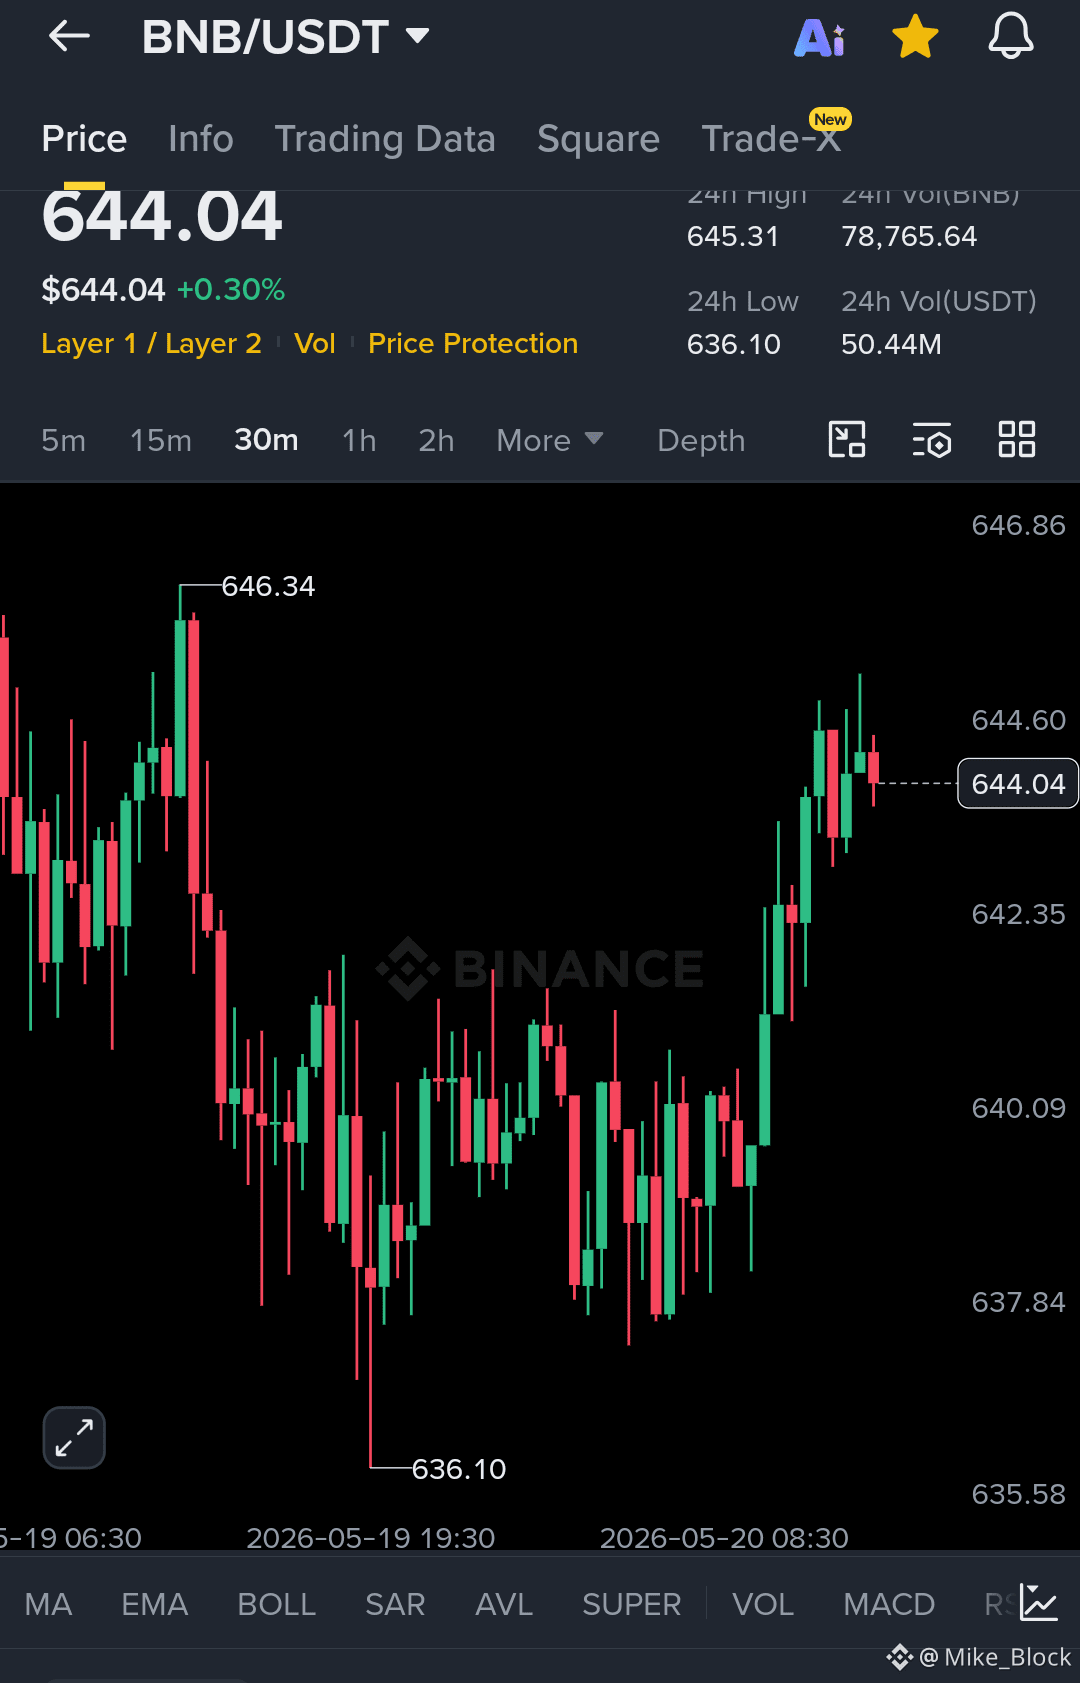Toggle the MACD sub-indicator

(889, 1605)
